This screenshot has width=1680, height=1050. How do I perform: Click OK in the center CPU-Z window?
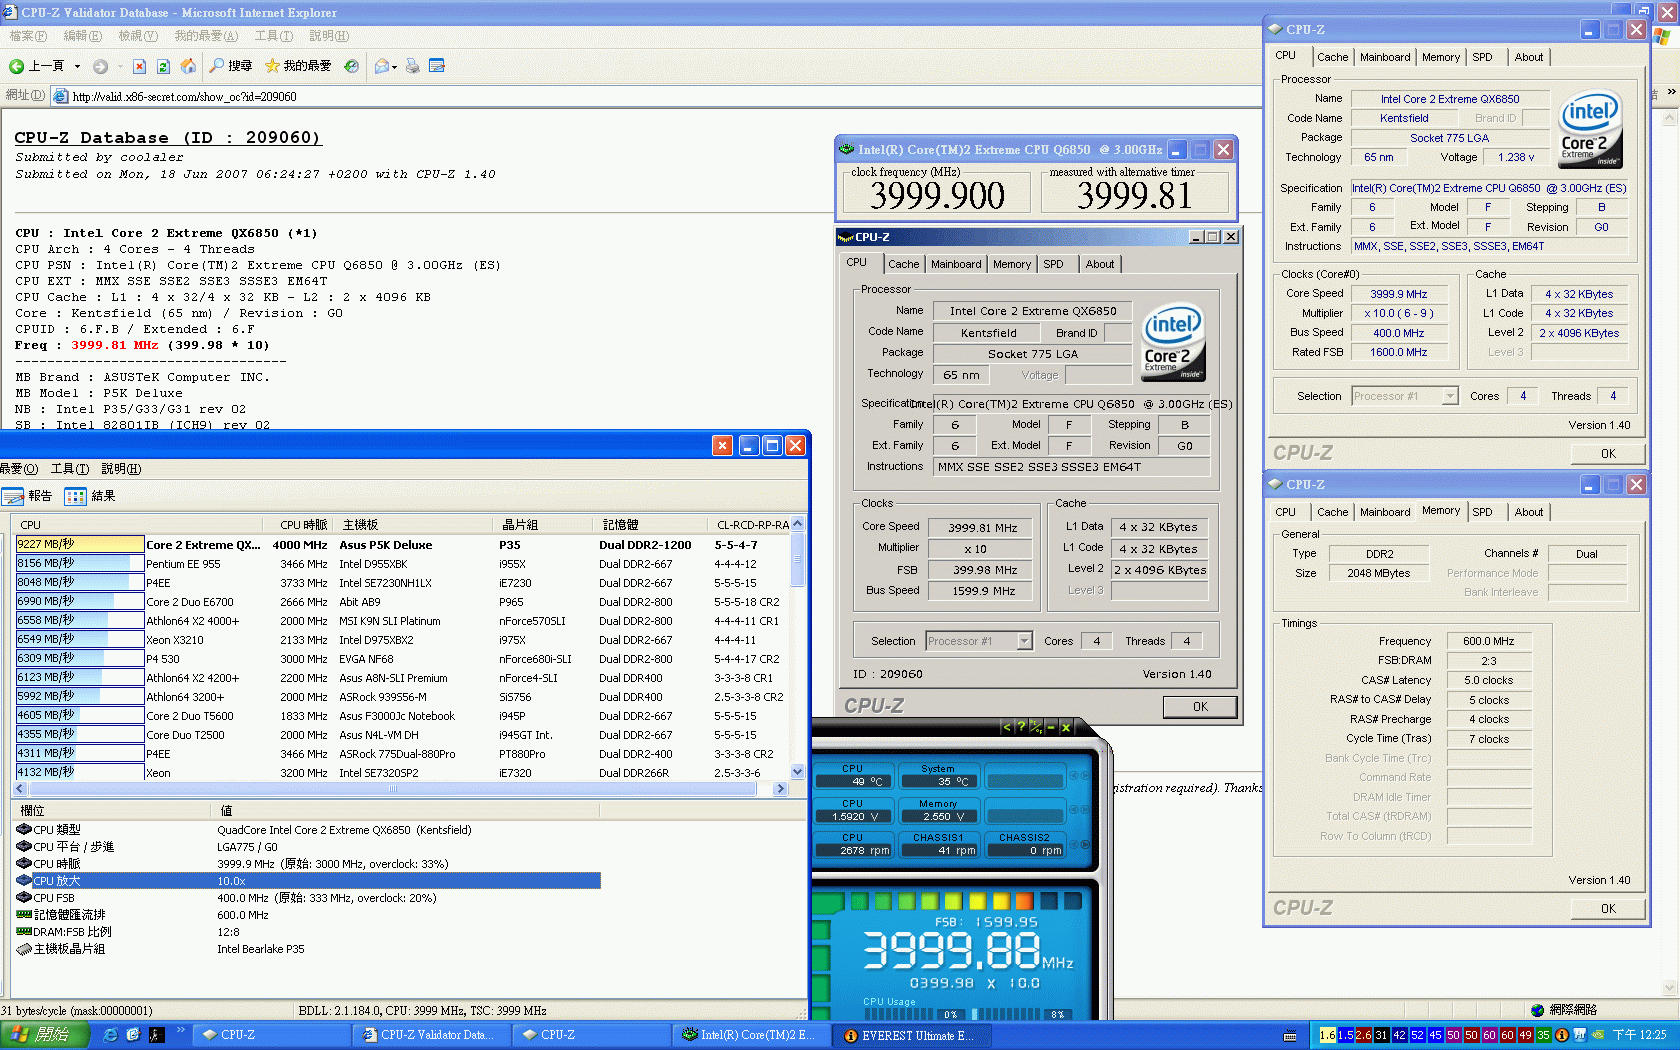(1200, 707)
